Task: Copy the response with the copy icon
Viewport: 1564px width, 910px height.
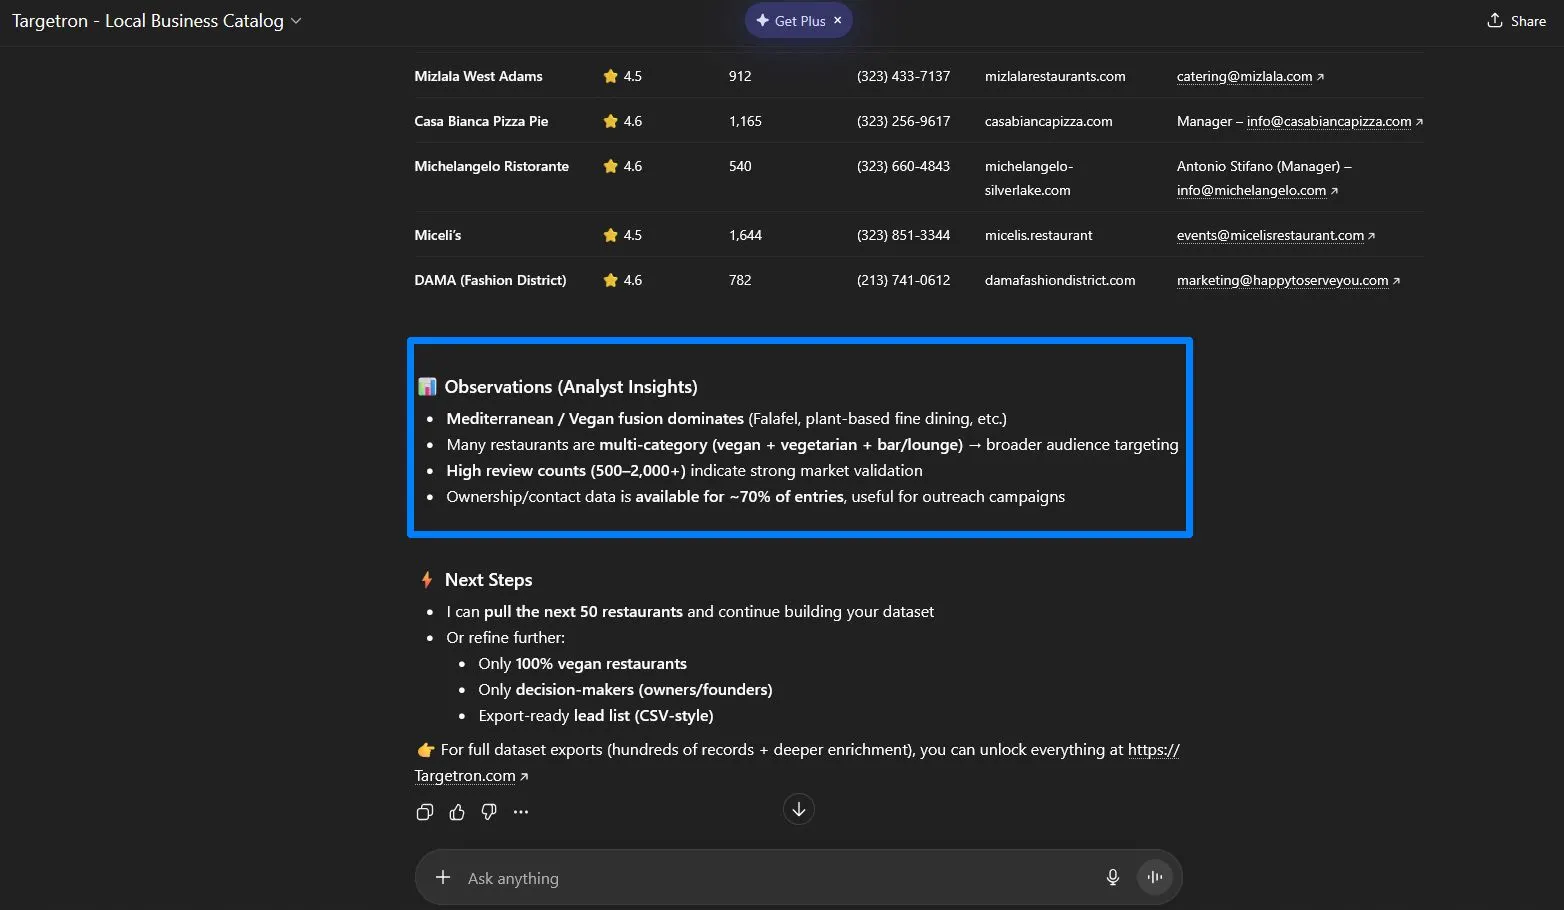Action: (x=425, y=812)
